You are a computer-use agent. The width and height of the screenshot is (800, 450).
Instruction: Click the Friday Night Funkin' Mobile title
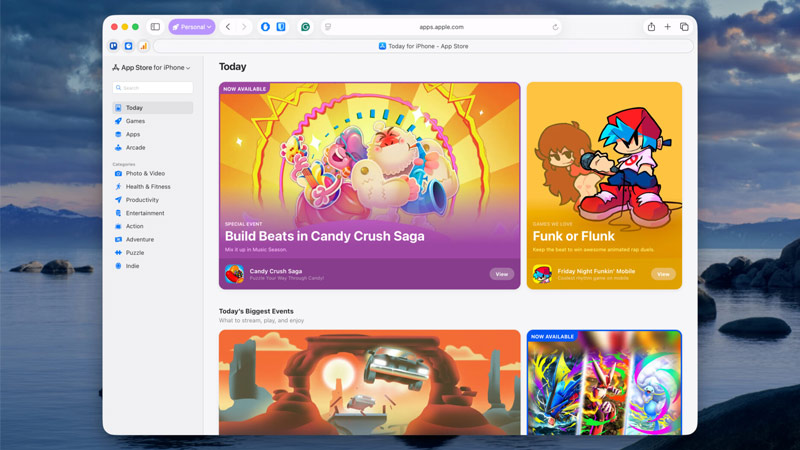596,271
